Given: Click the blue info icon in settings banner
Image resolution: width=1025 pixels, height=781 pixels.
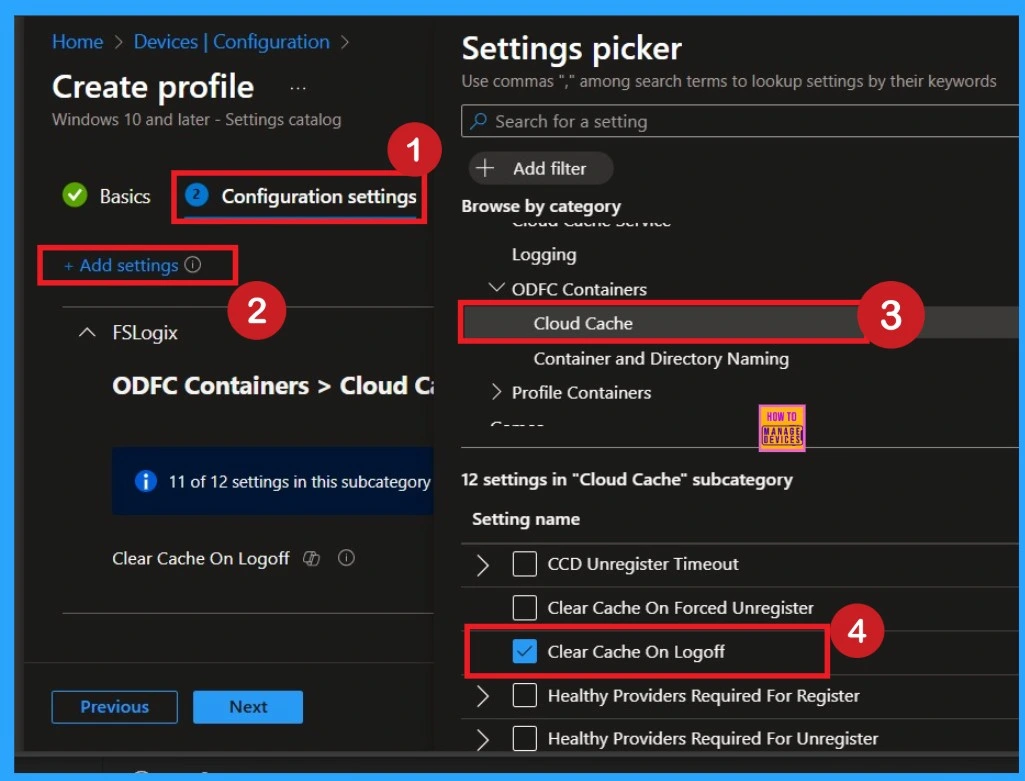Looking at the screenshot, I should pos(145,482).
